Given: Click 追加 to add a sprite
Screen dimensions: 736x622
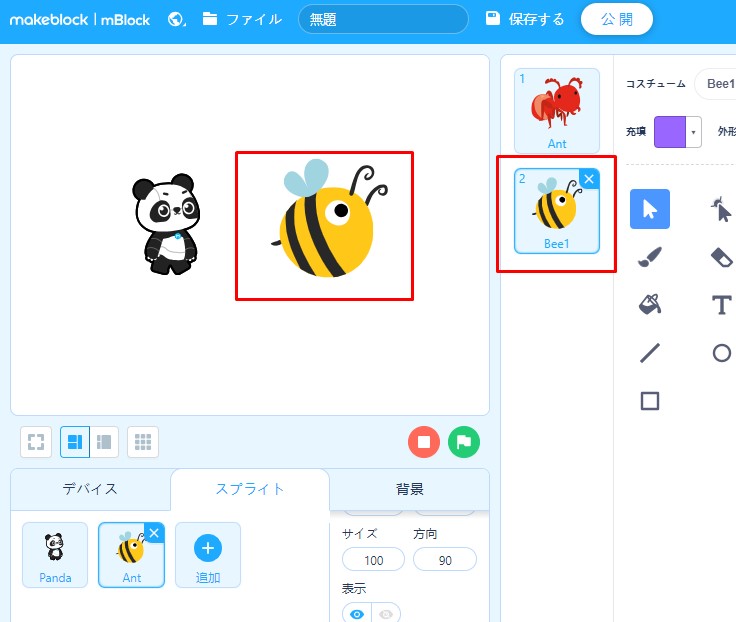Looking at the screenshot, I should click(x=208, y=555).
